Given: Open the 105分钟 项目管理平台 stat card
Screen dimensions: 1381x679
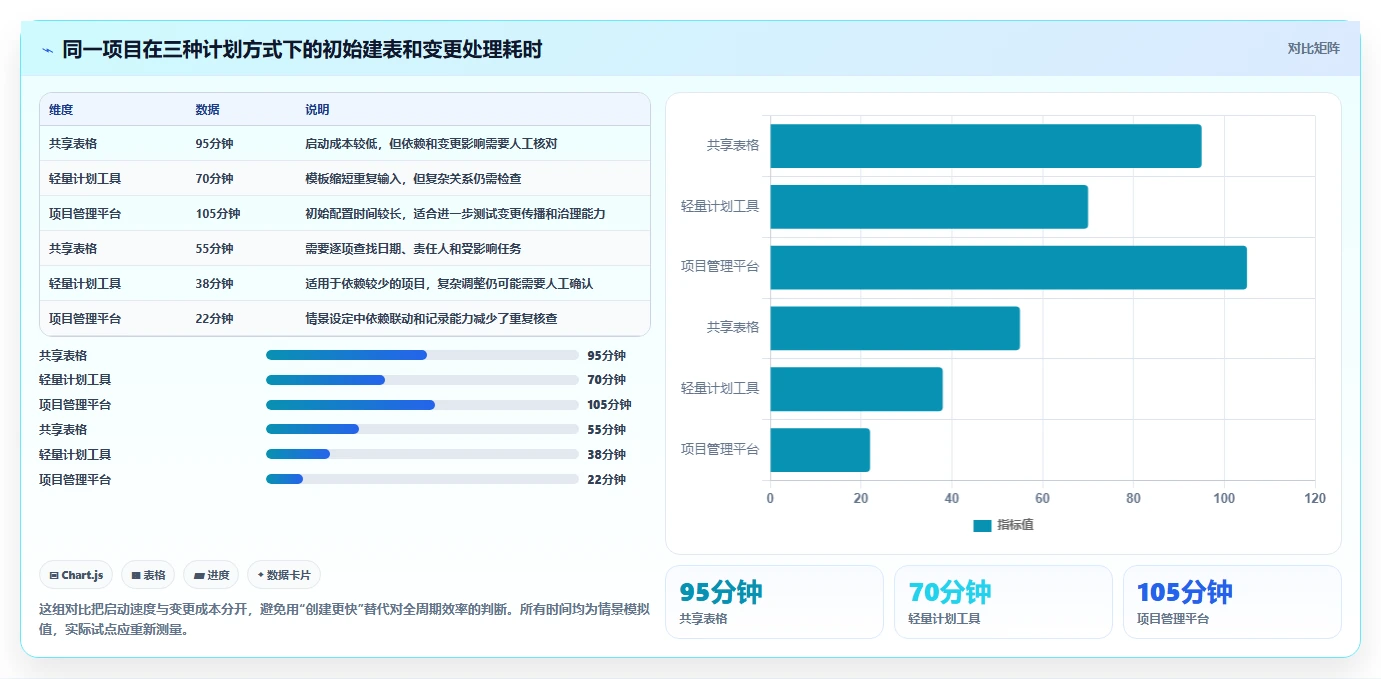Looking at the screenshot, I should tap(1232, 602).
